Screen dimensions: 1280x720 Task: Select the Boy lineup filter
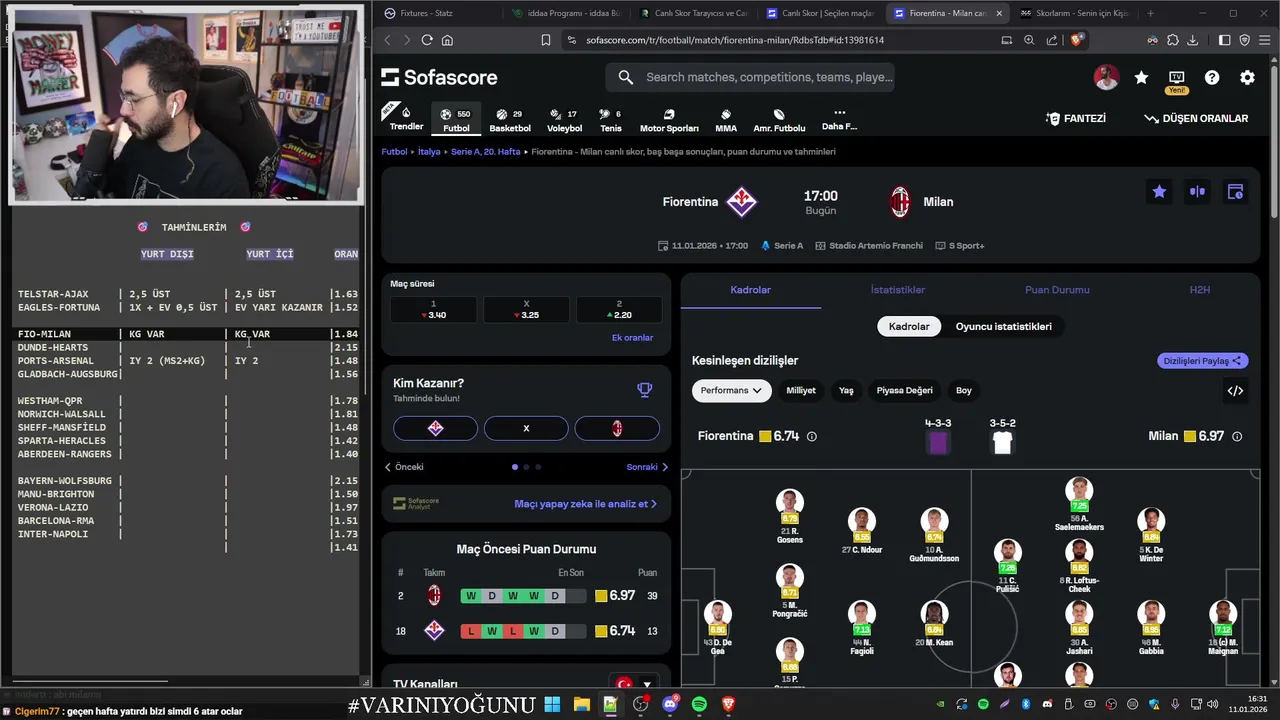pos(964,390)
